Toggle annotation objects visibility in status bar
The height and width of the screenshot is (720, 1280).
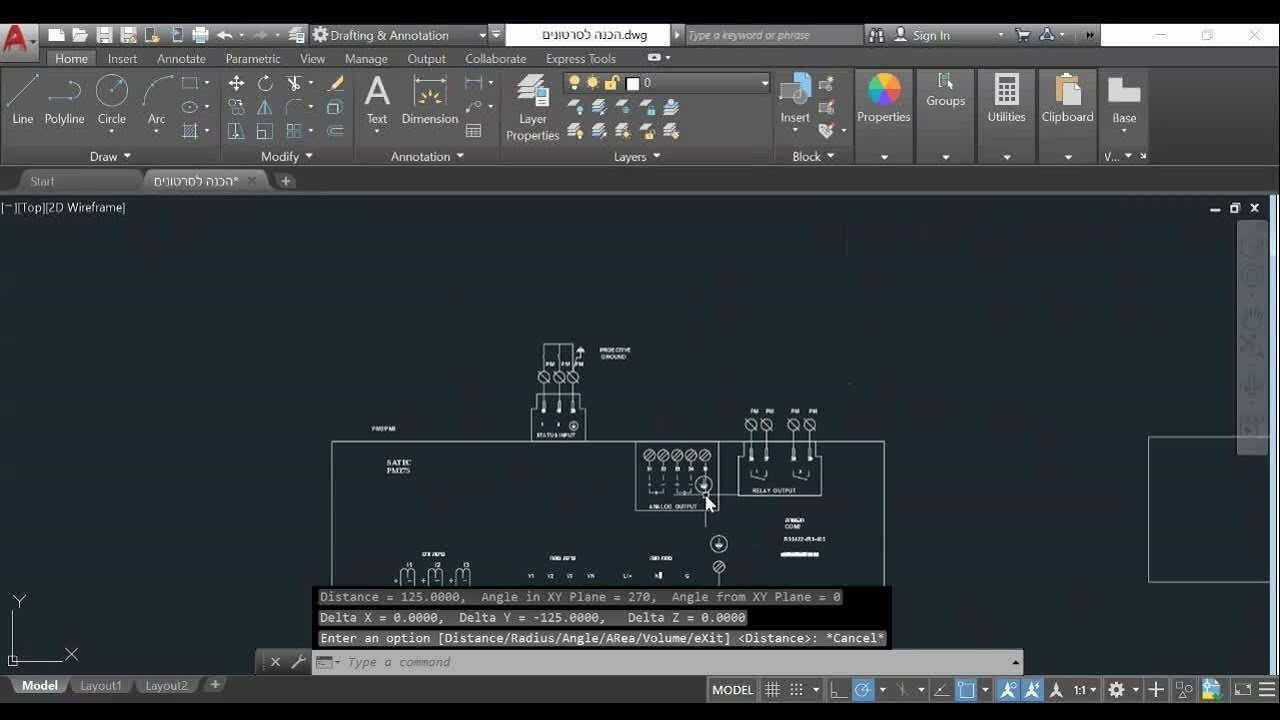[x=1008, y=690]
